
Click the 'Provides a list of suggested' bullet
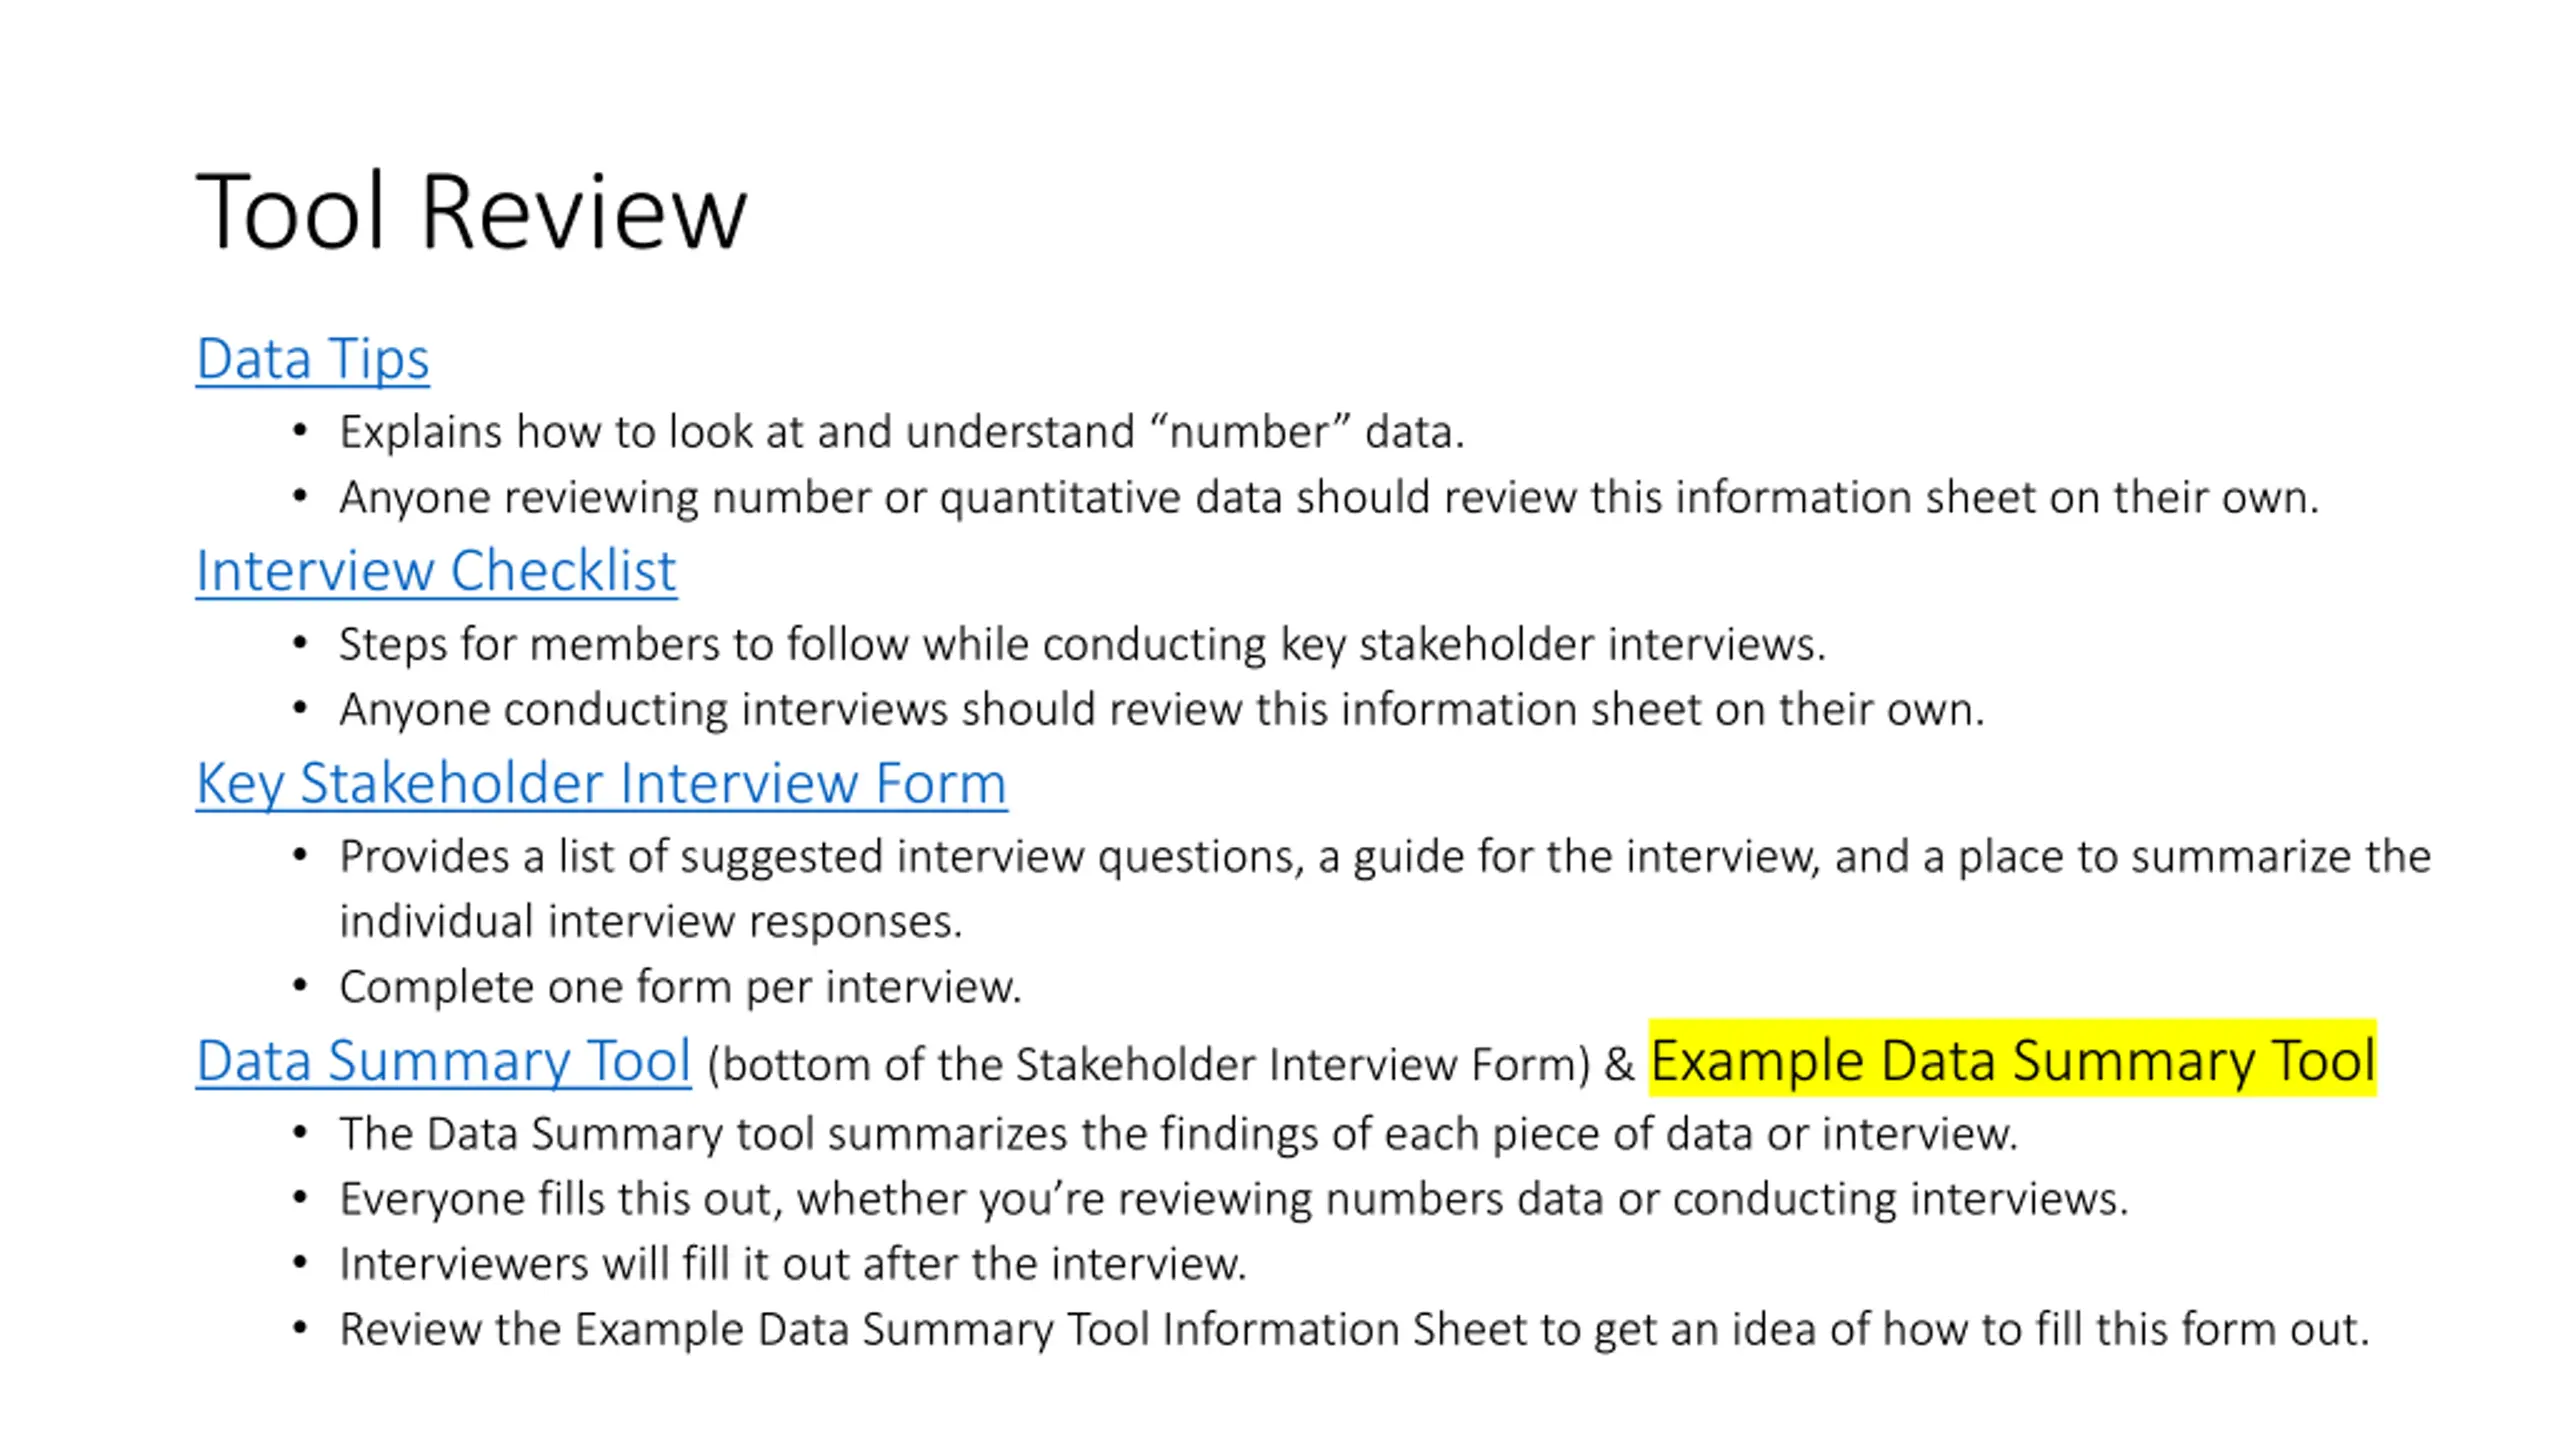click(x=1385, y=857)
